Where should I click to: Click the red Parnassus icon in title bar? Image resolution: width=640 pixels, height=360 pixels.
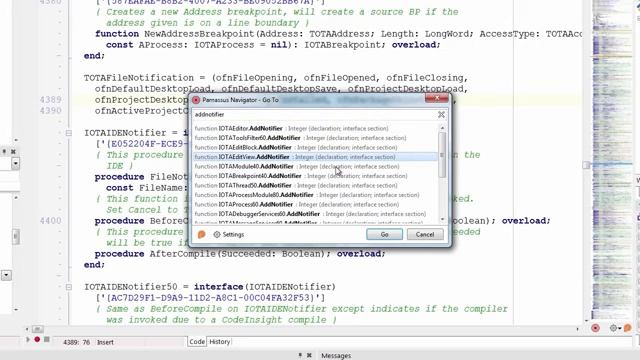pos(196,100)
